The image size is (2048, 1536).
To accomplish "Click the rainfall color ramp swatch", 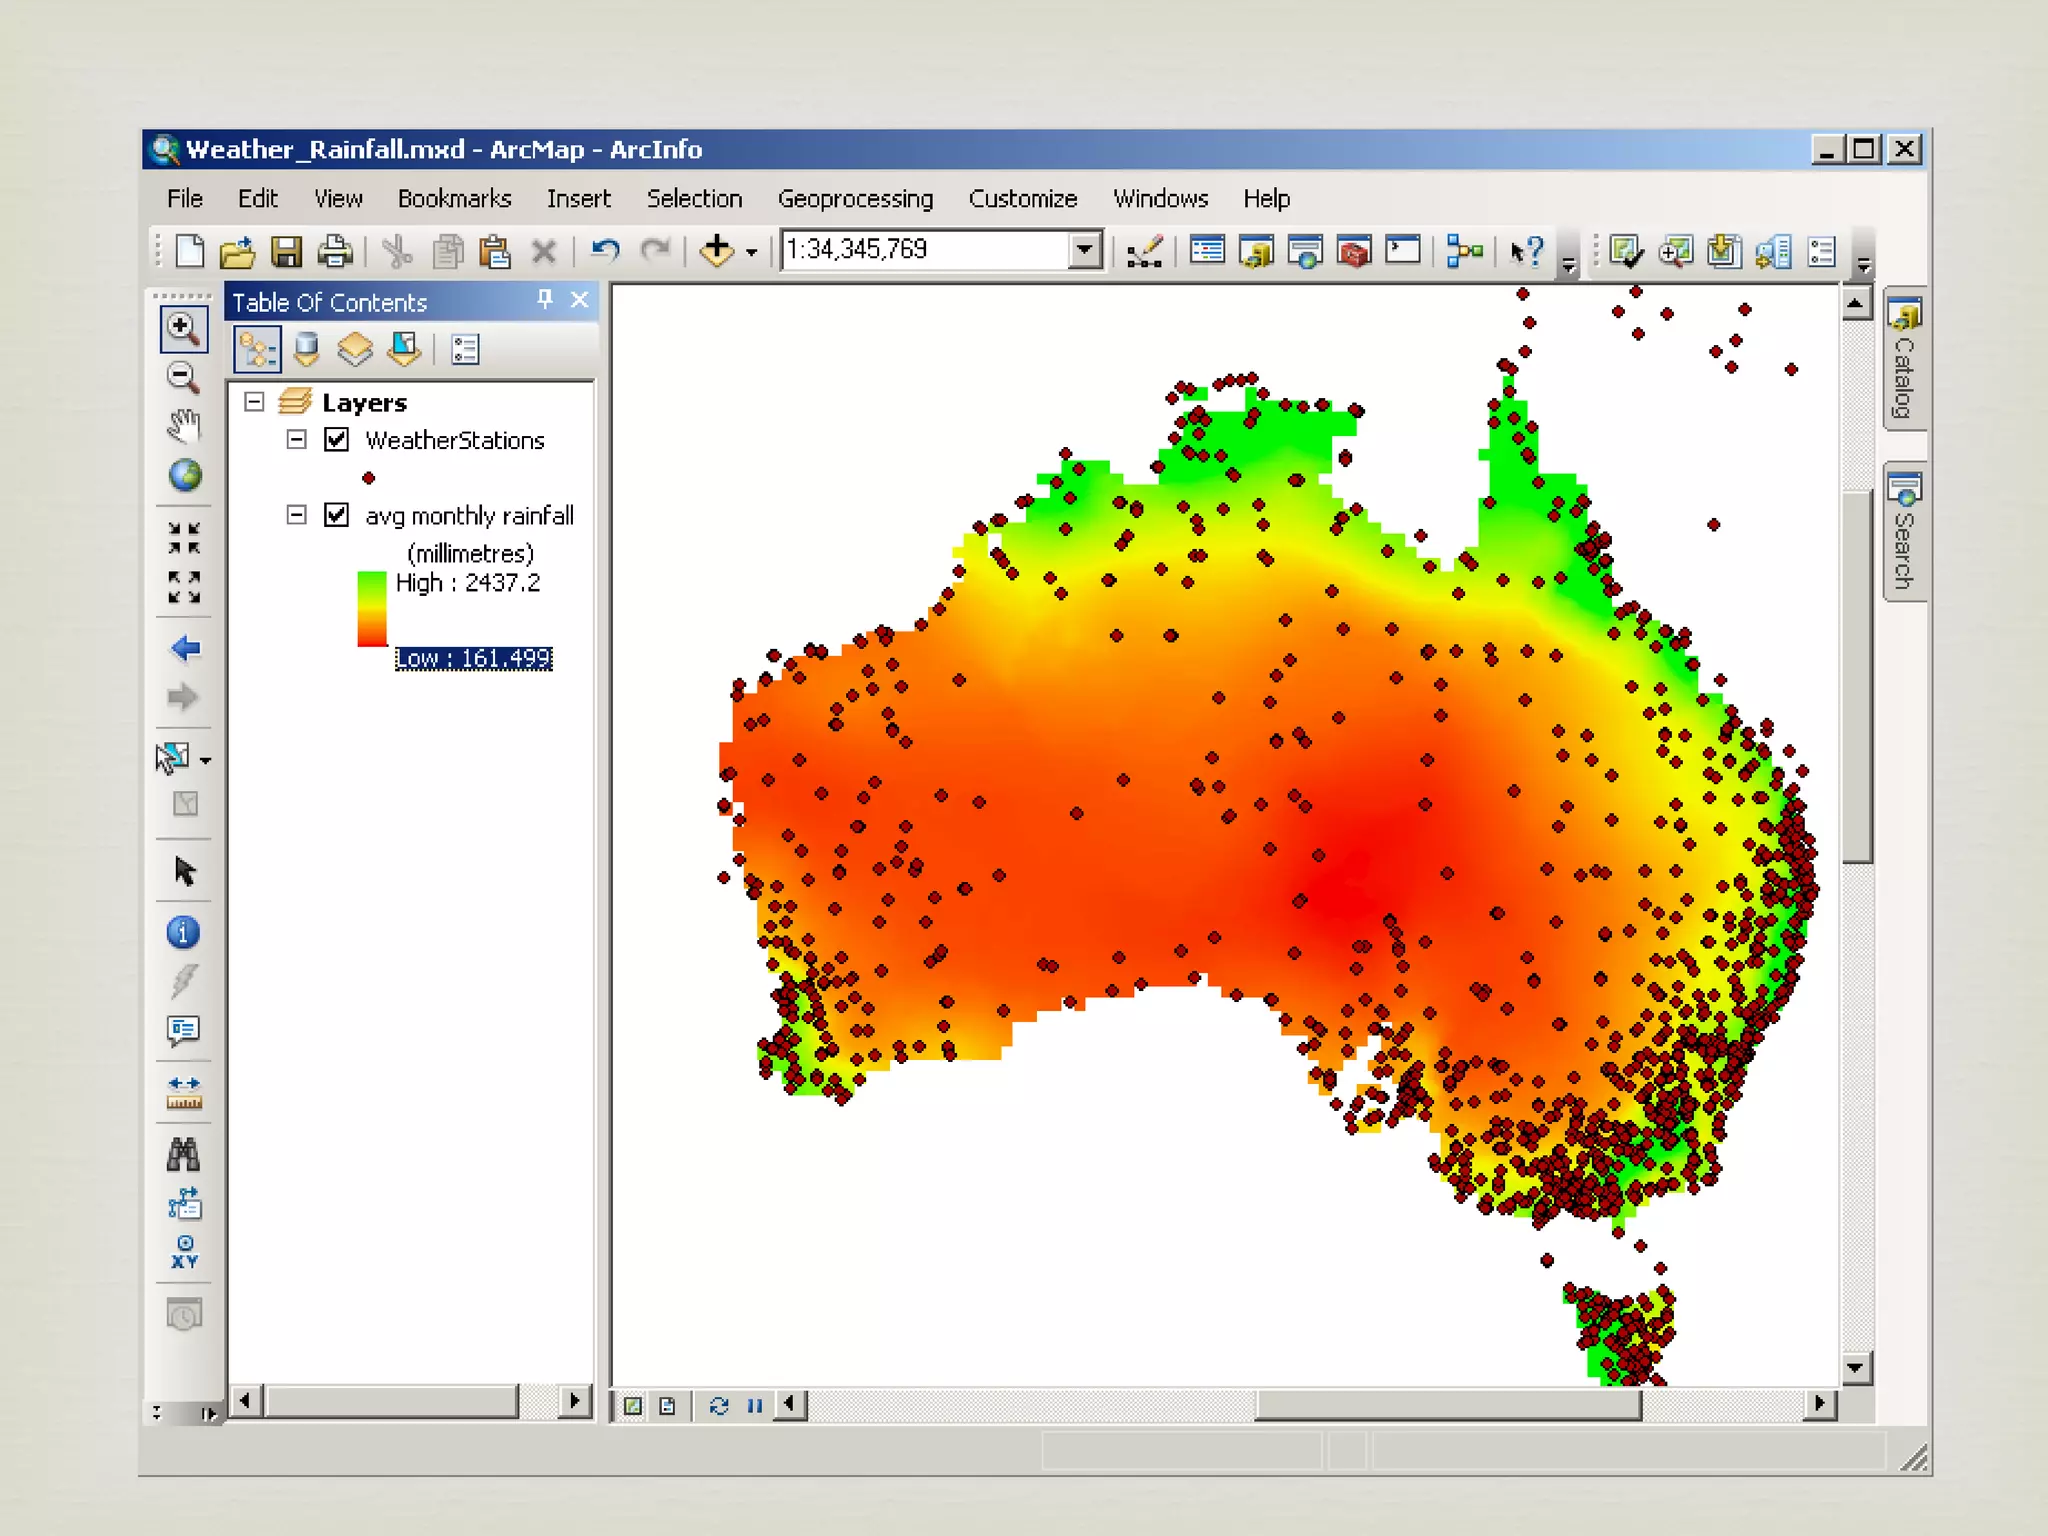I will (x=372, y=609).
